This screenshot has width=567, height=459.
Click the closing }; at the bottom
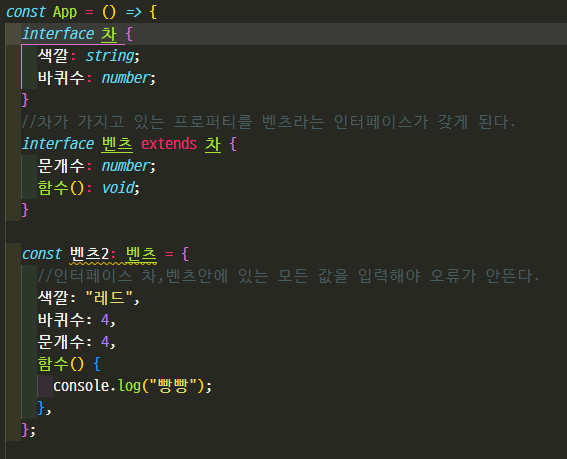click(x=29, y=430)
